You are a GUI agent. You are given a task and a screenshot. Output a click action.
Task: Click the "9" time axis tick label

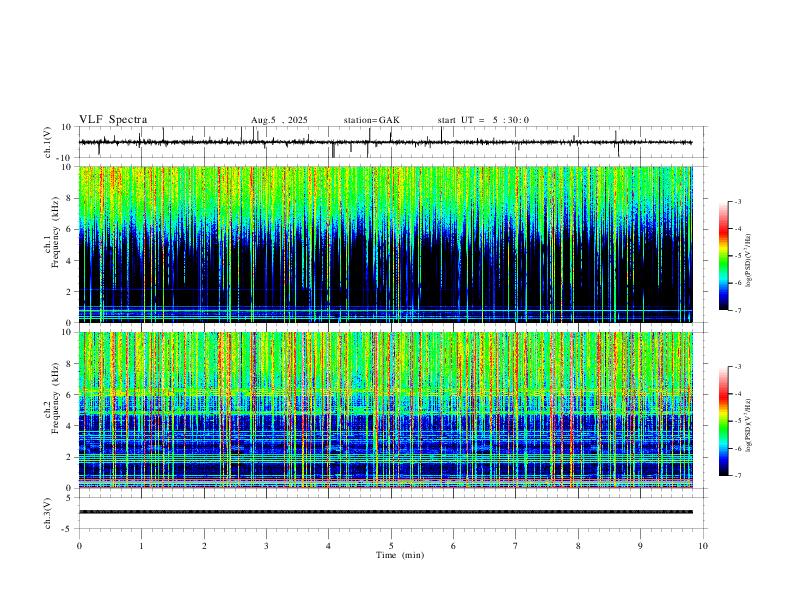click(x=640, y=546)
